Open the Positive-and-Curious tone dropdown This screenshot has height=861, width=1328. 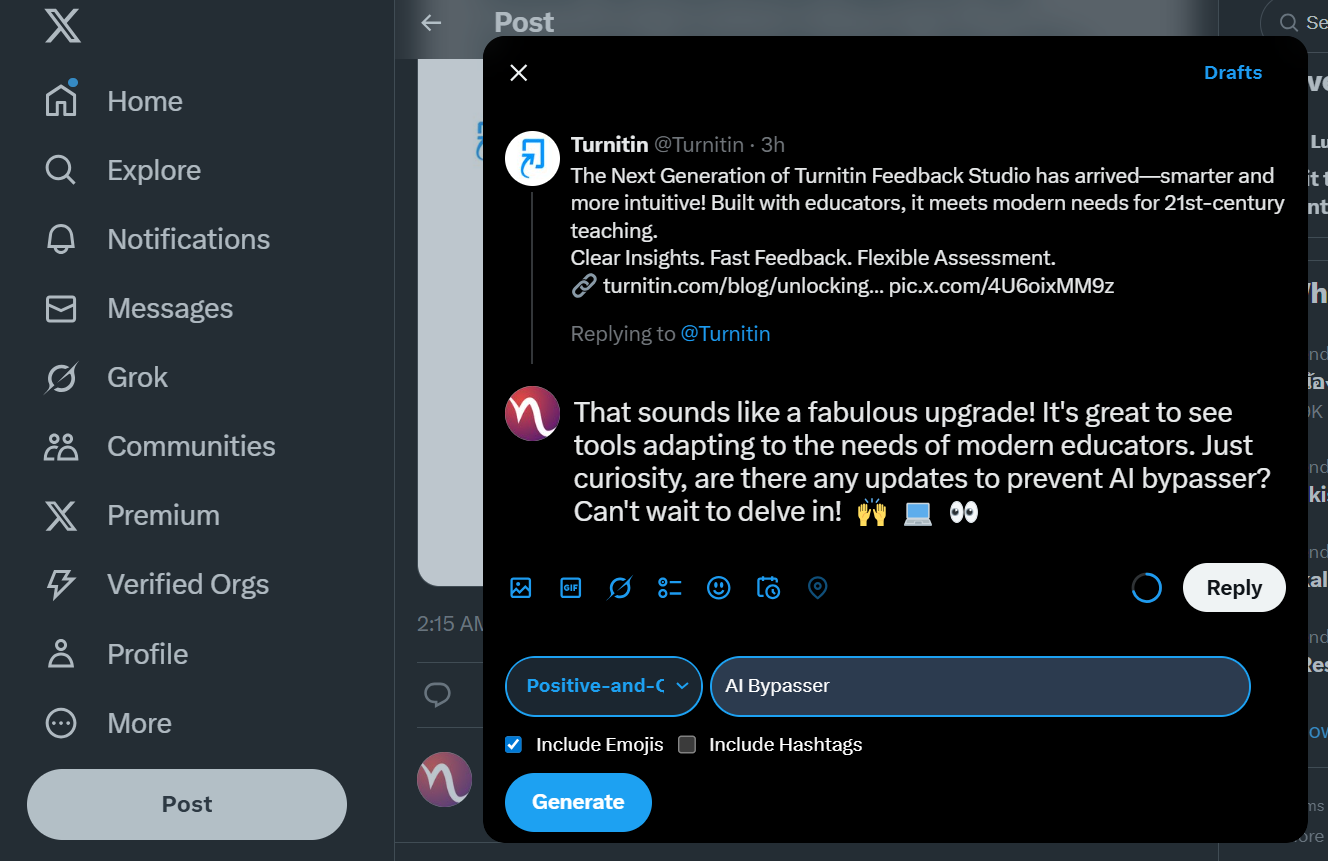point(603,686)
